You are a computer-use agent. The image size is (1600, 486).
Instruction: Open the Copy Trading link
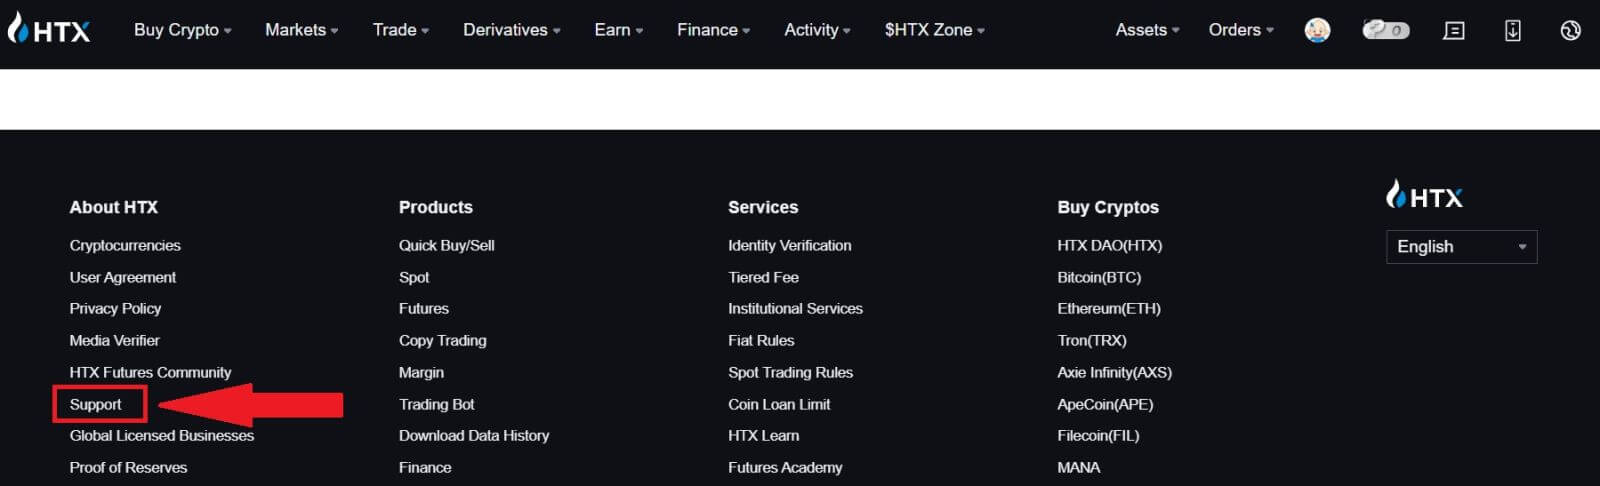coord(442,340)
